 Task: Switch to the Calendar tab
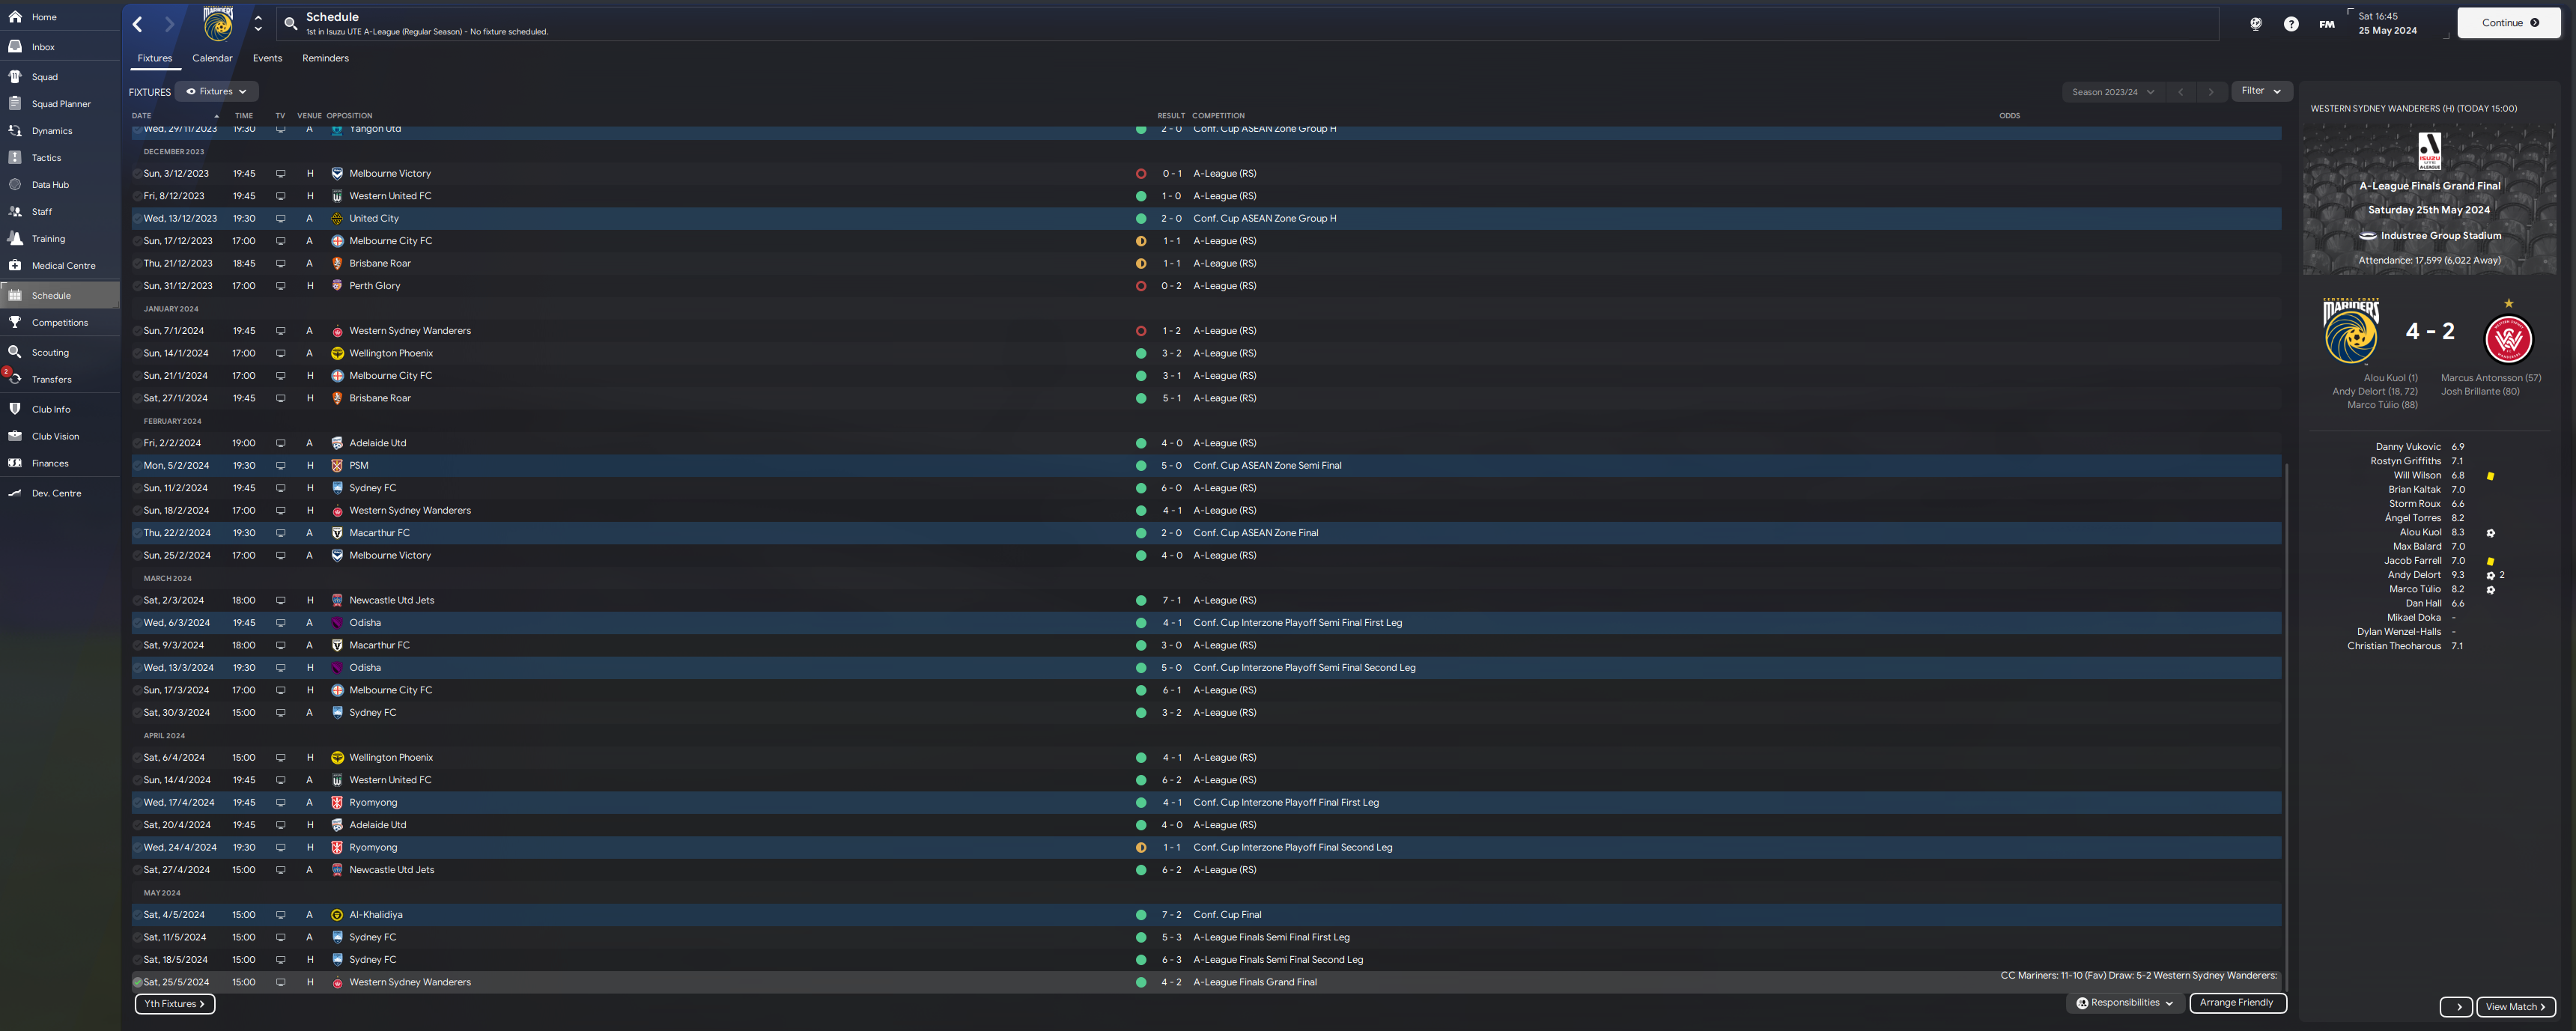tap(212, 58)
